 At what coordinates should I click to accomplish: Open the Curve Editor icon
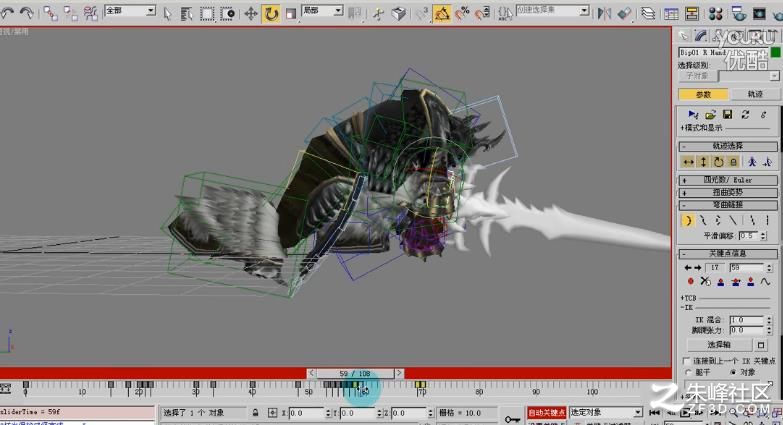pyautogui.click(x=671, y=14)
